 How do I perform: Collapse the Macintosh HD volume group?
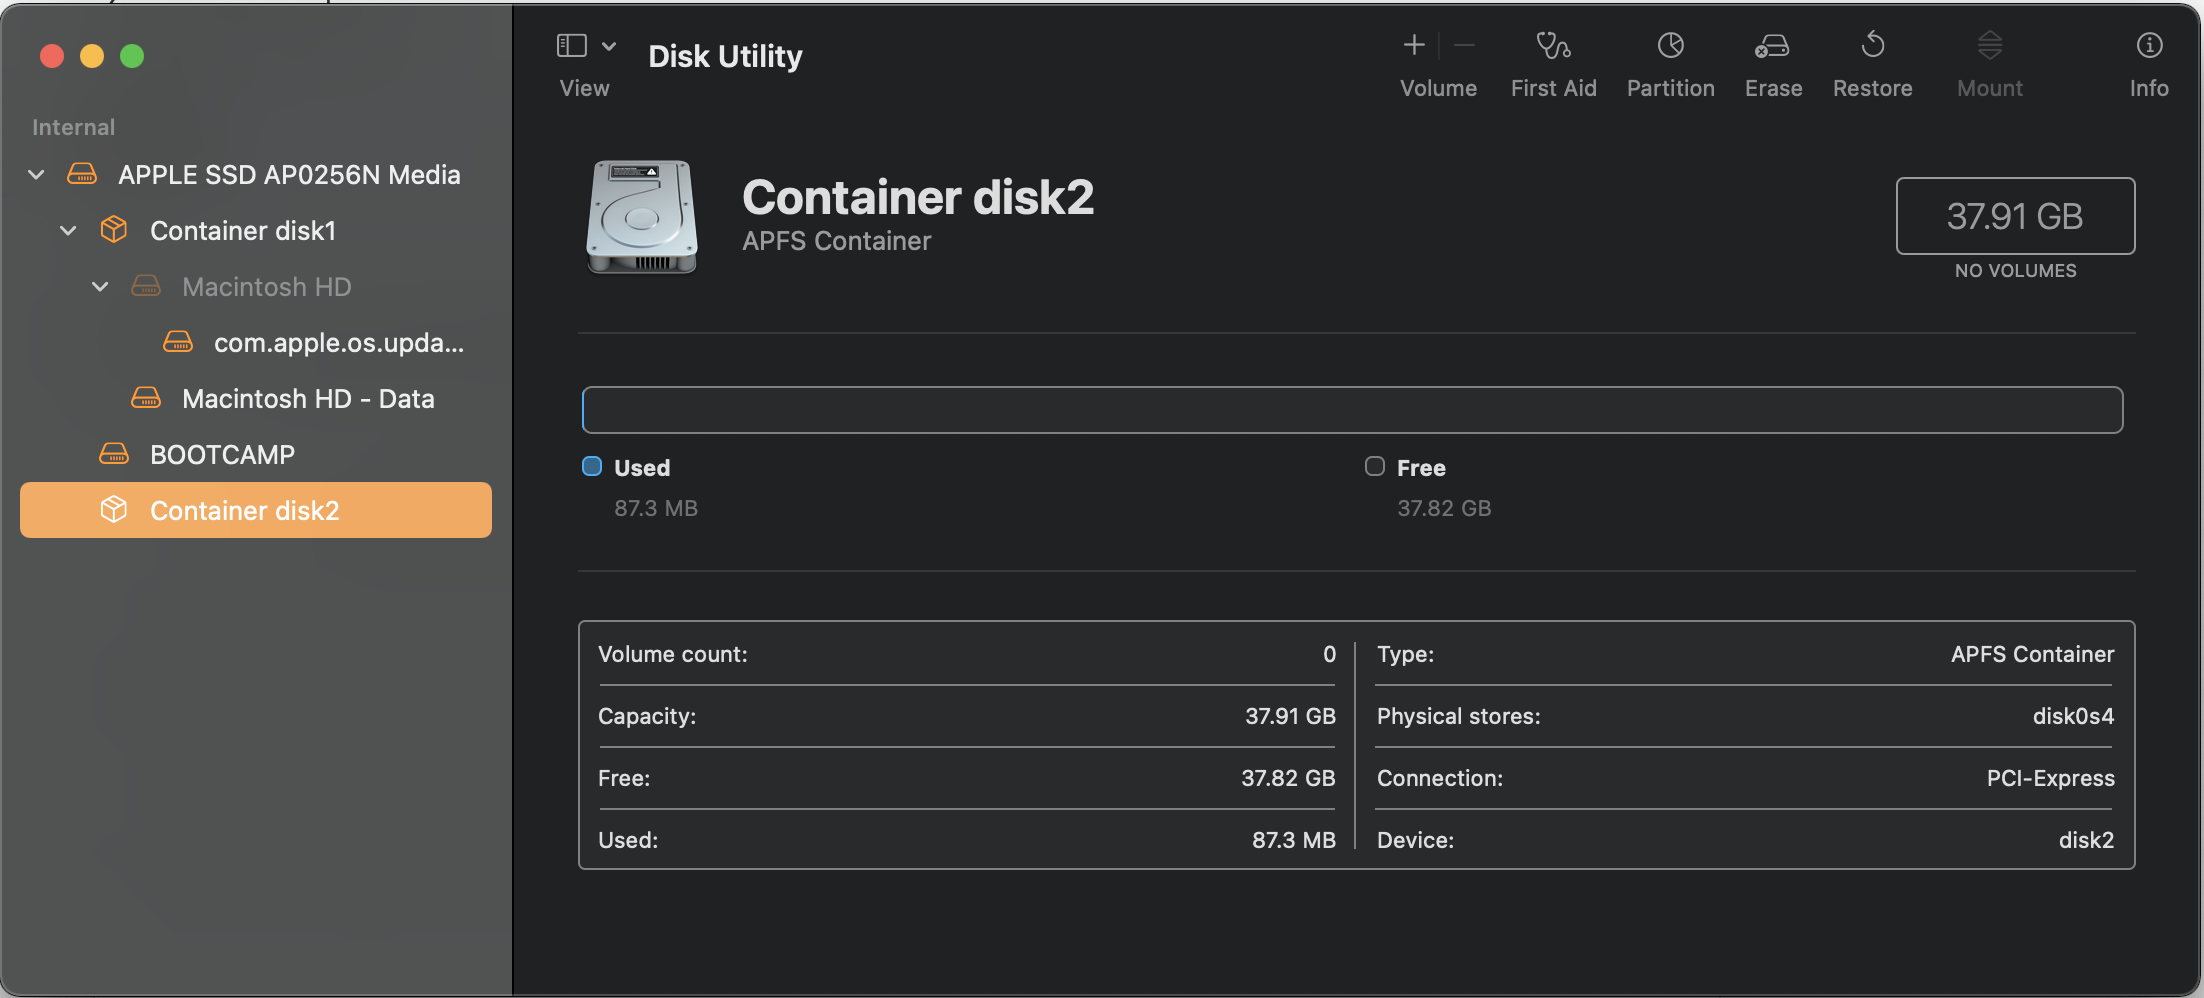99,286
